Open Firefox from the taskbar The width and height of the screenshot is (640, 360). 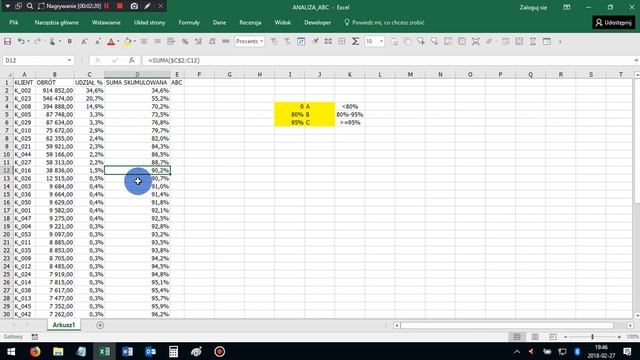[35, 351]
